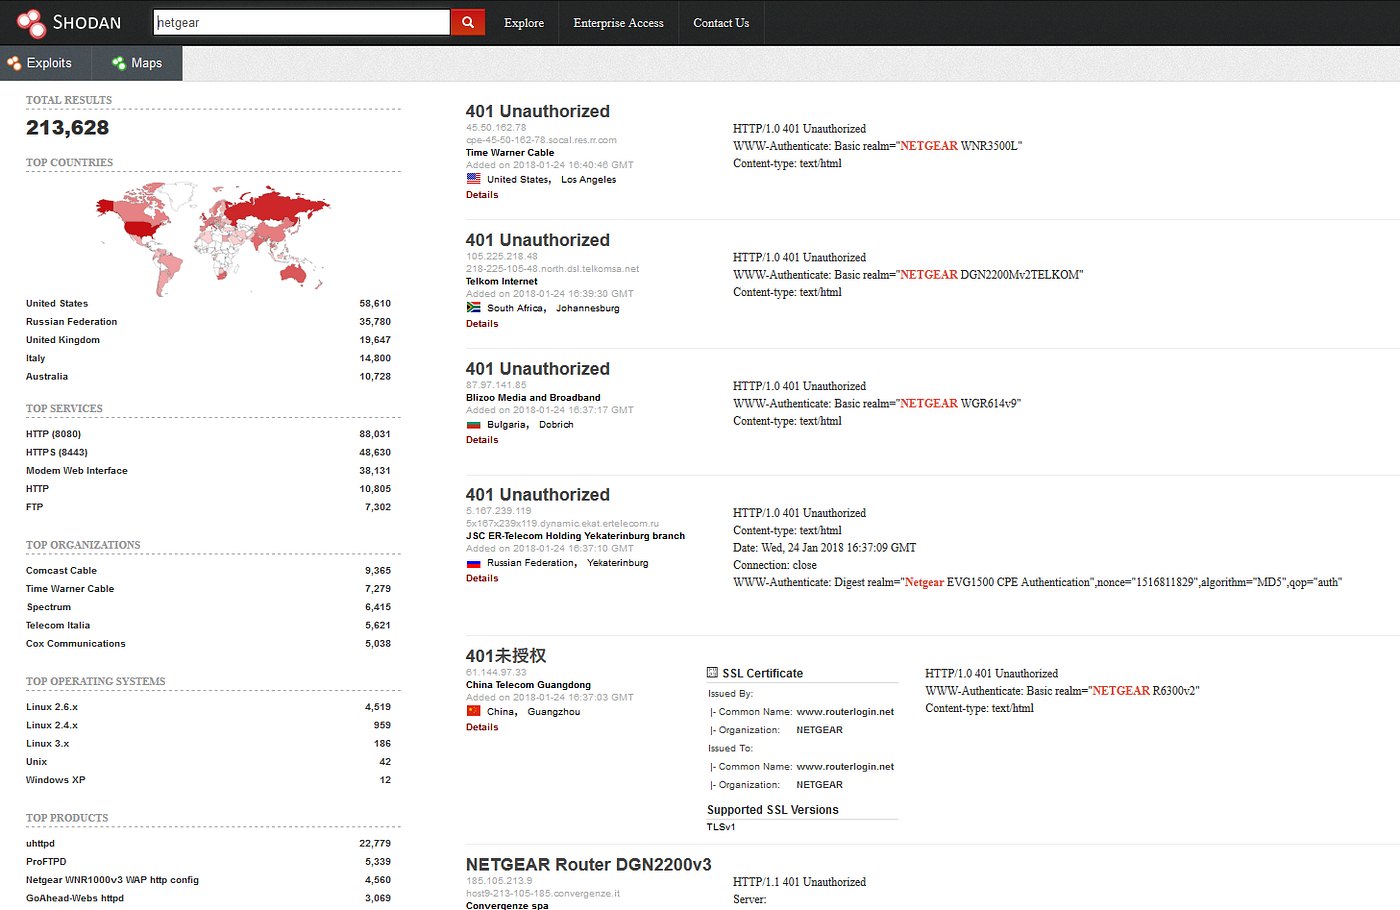Click IP address 5.167.239.119
Image resolution: width=1400 pixels, height=910 pixels.
pyautogui.click(x=499, y=511)
